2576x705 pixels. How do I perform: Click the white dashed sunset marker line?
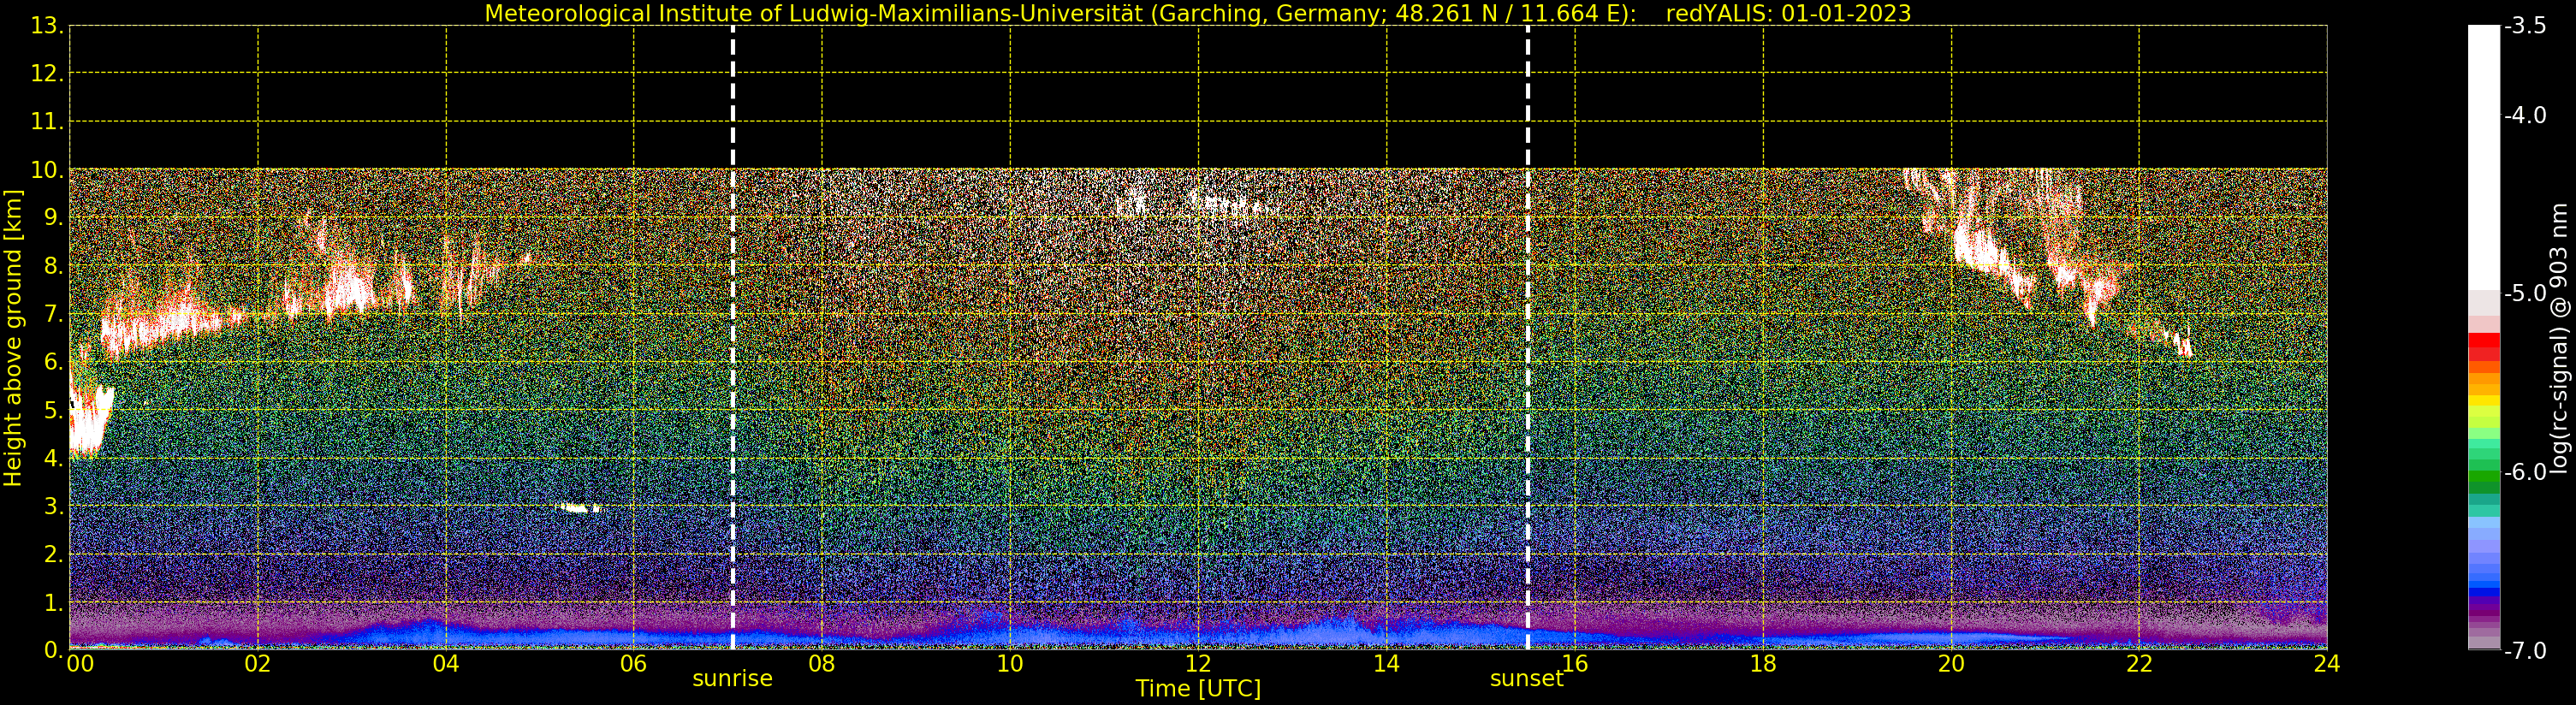1528,338
